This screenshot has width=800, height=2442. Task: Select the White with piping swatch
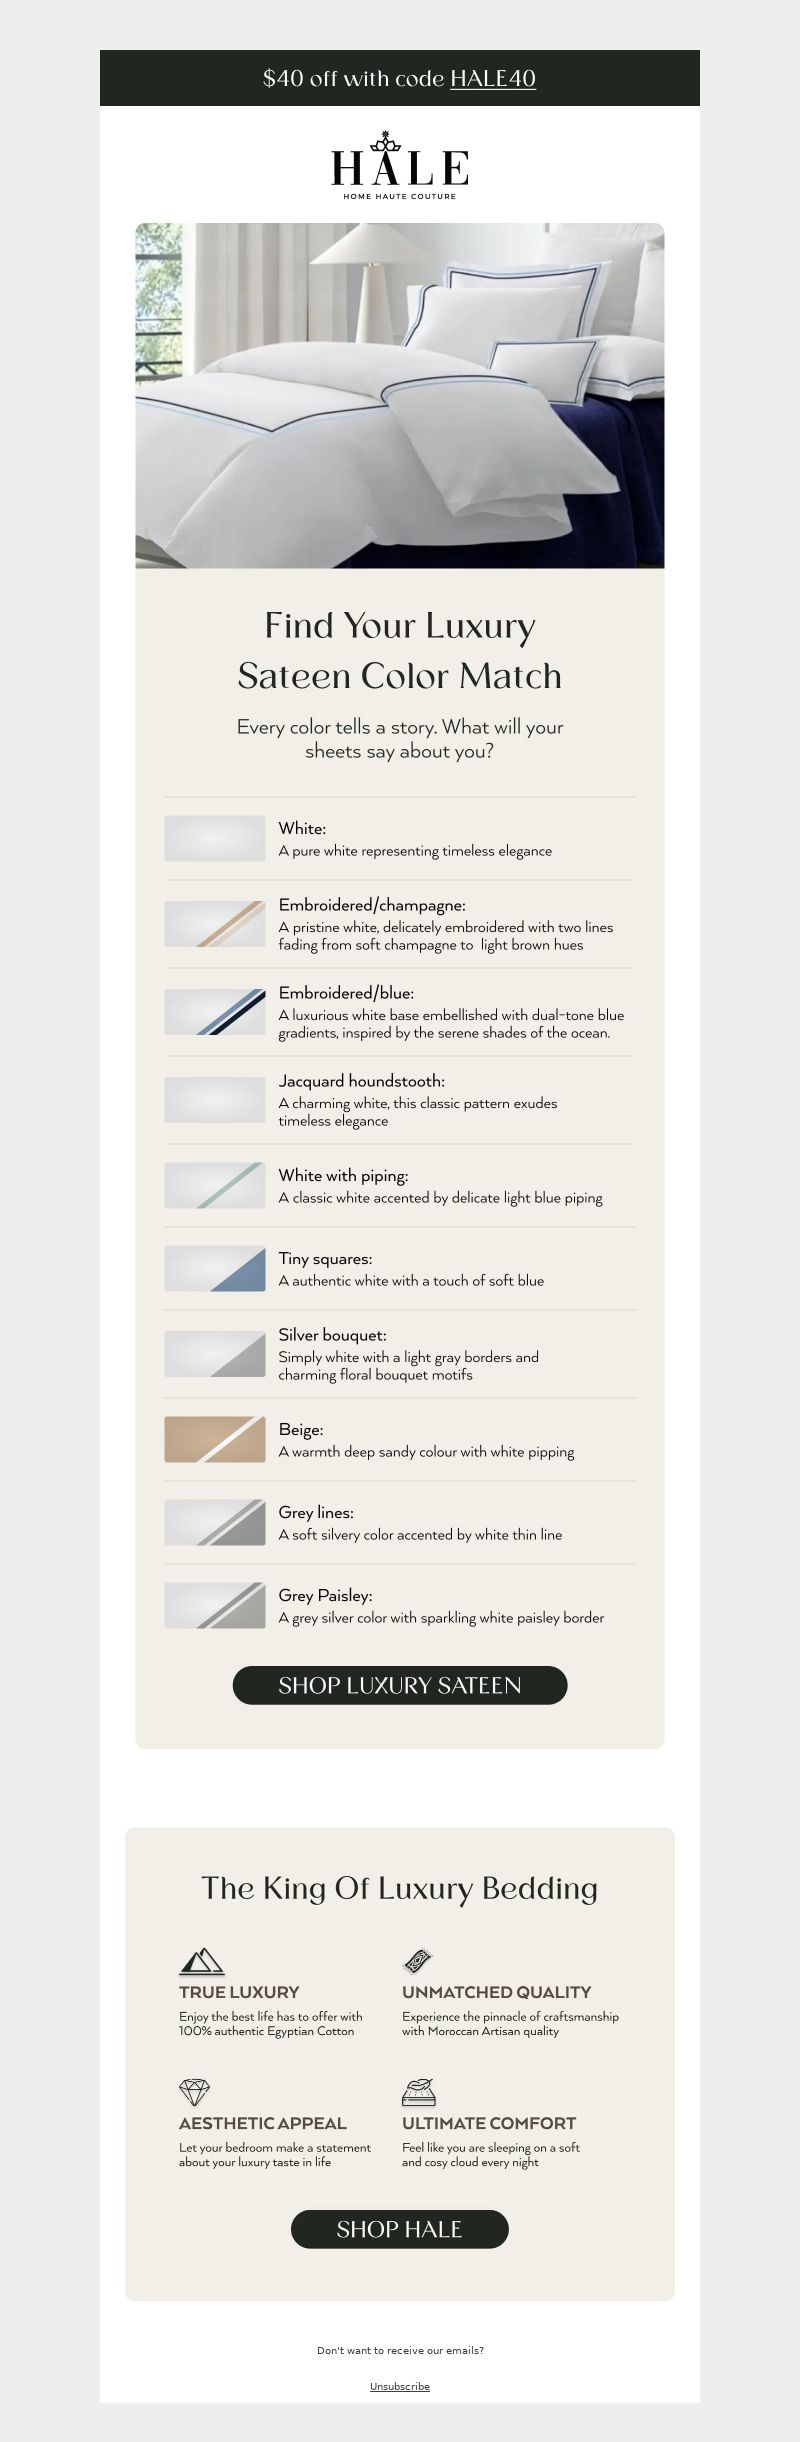pos(215,1185)
